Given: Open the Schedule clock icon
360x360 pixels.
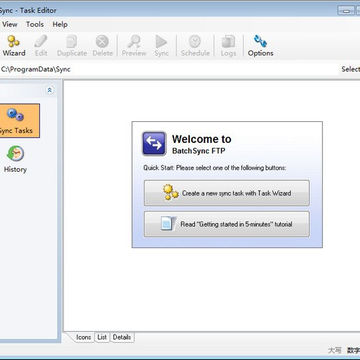Looking at the screenshot, I should click(195, 46).
